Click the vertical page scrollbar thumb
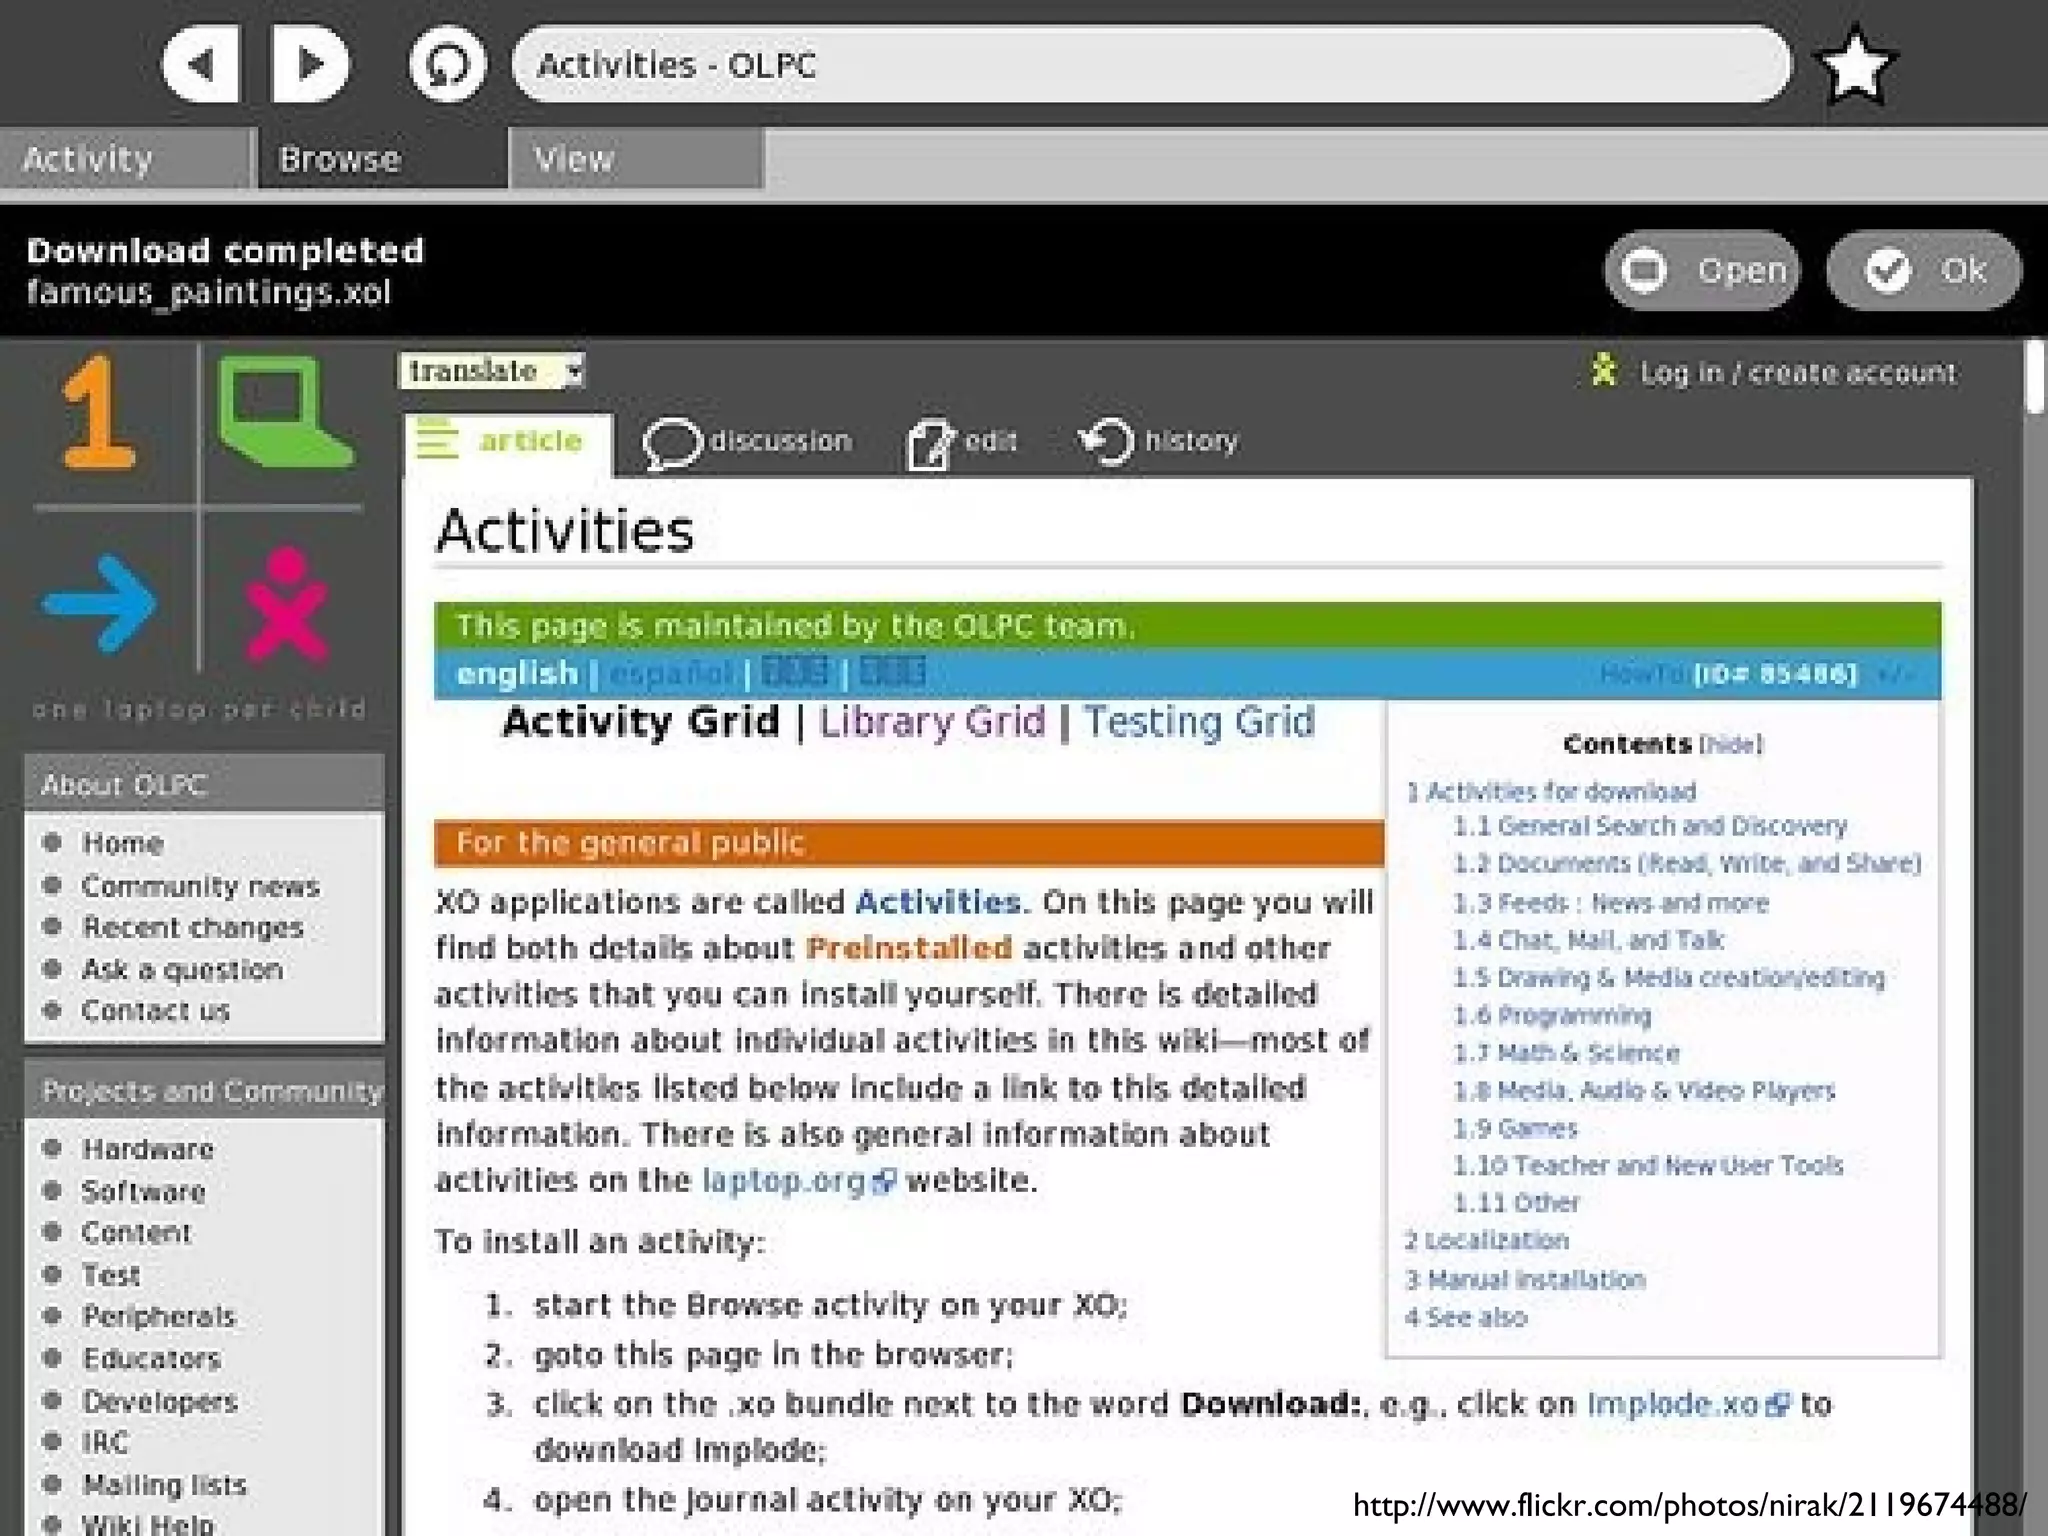 [x=2035, y=377]
